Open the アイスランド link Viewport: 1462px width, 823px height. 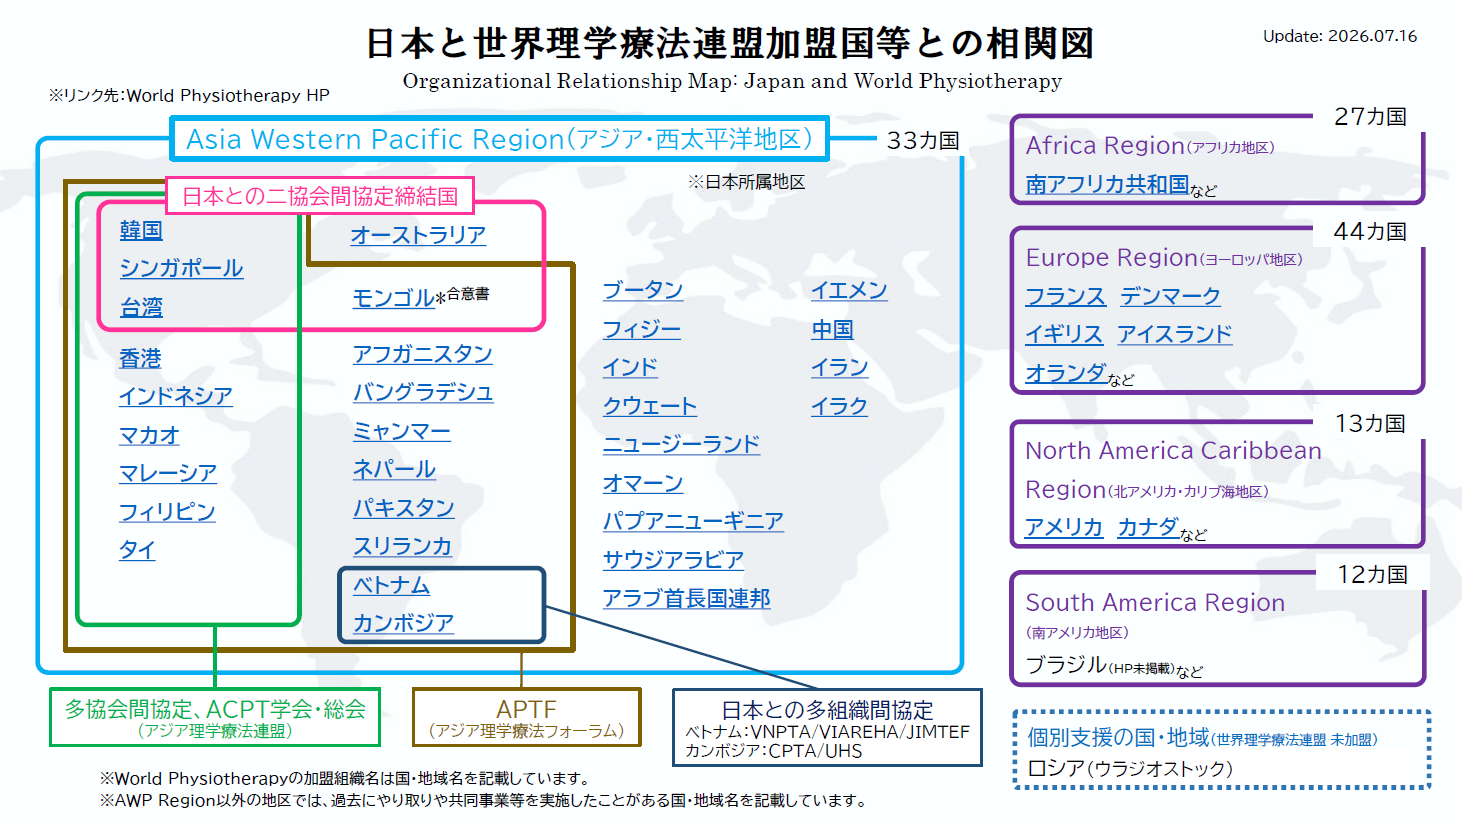[1174, 334]
